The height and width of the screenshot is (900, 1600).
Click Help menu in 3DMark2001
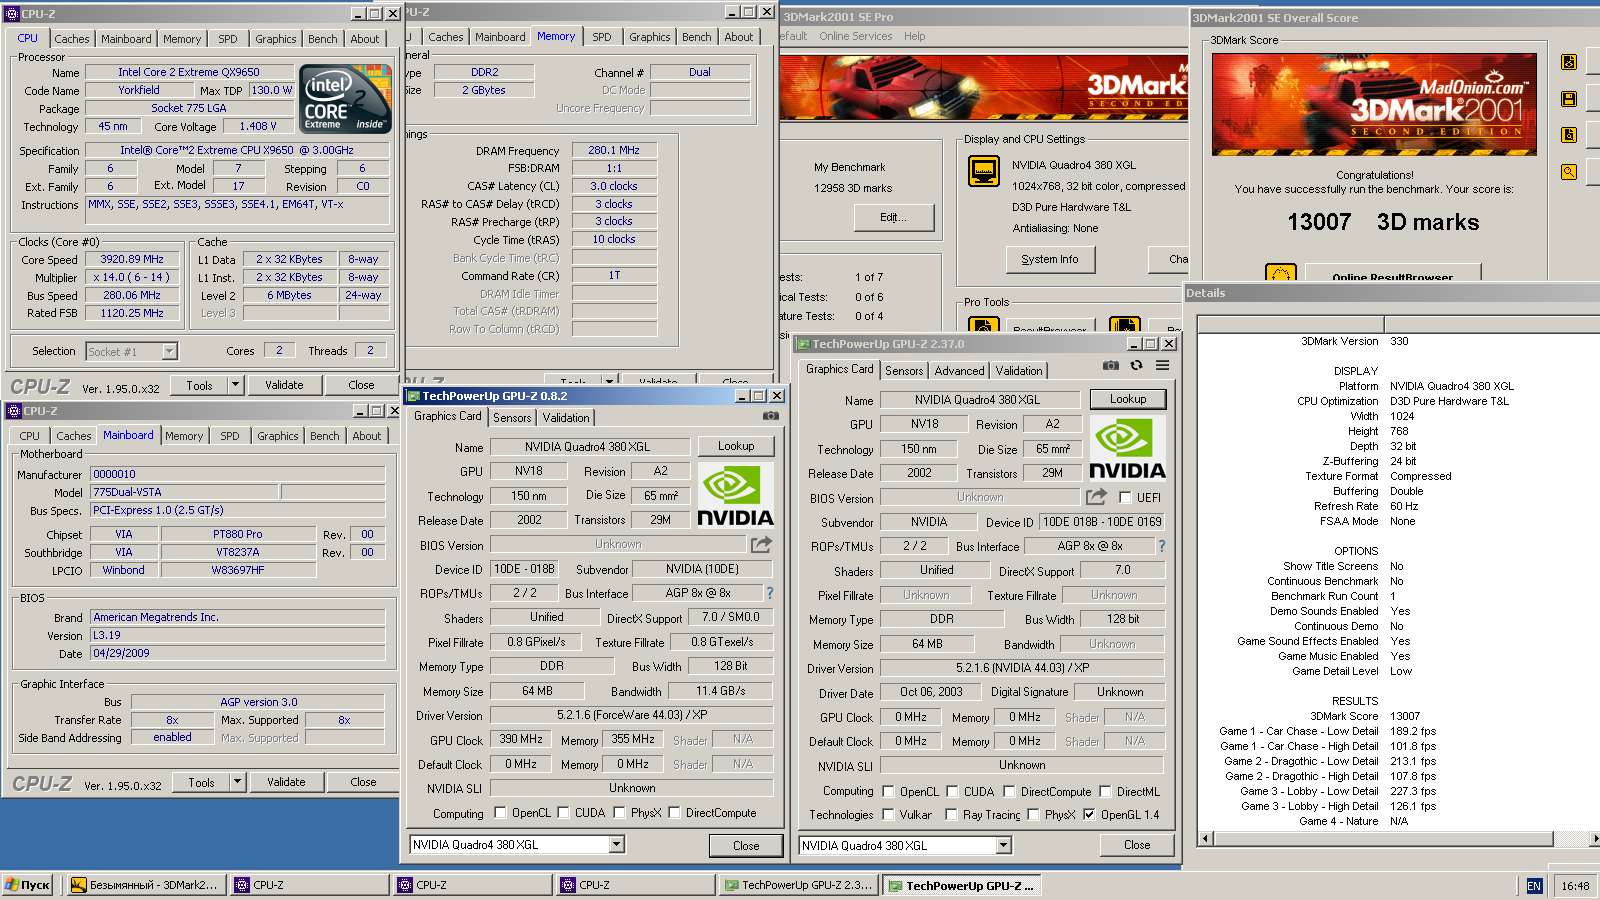914,36
